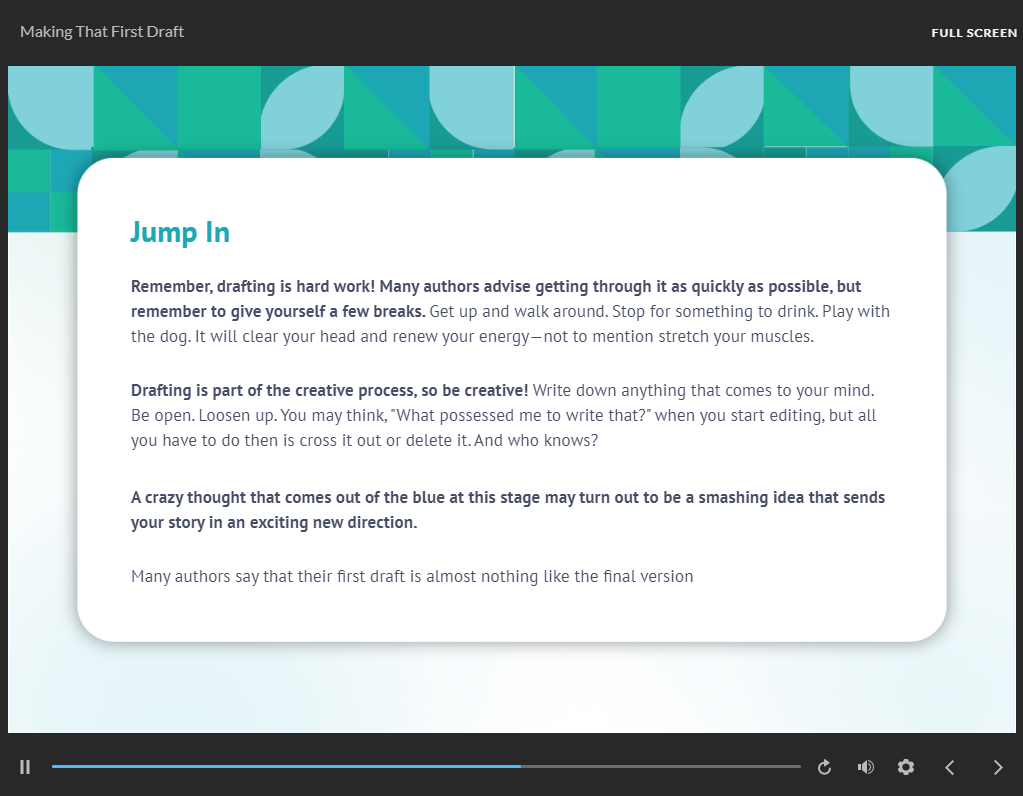Screen dimensions: 1023x796
Task: Enter FULL SCREEN mode
Action: coord(973,33)
